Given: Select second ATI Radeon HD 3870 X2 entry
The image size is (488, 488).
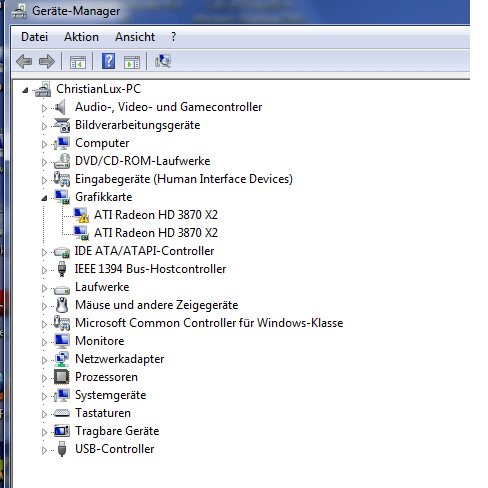Looking at the screenshot, I should tap(156, 233).
